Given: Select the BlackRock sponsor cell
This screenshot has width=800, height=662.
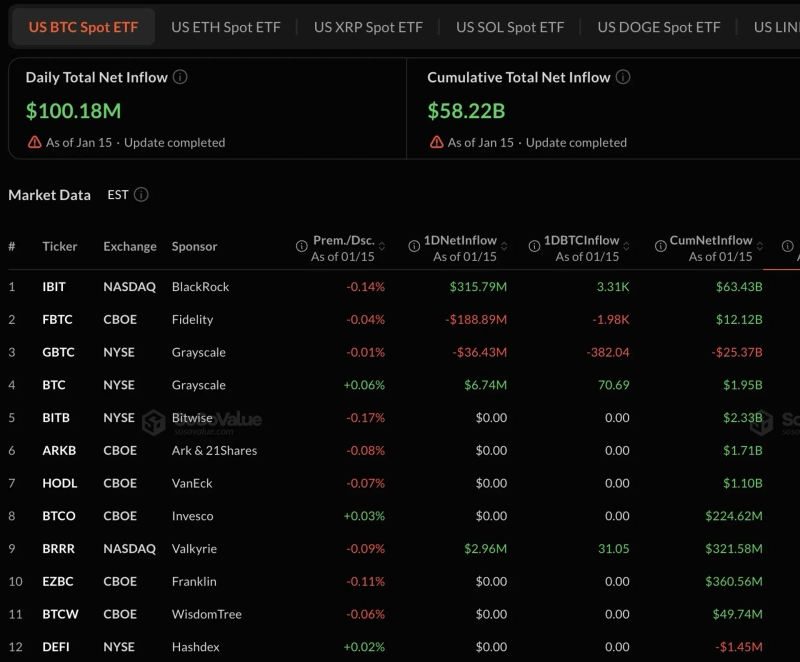Looking at the screenshot, I should point(200,287).
